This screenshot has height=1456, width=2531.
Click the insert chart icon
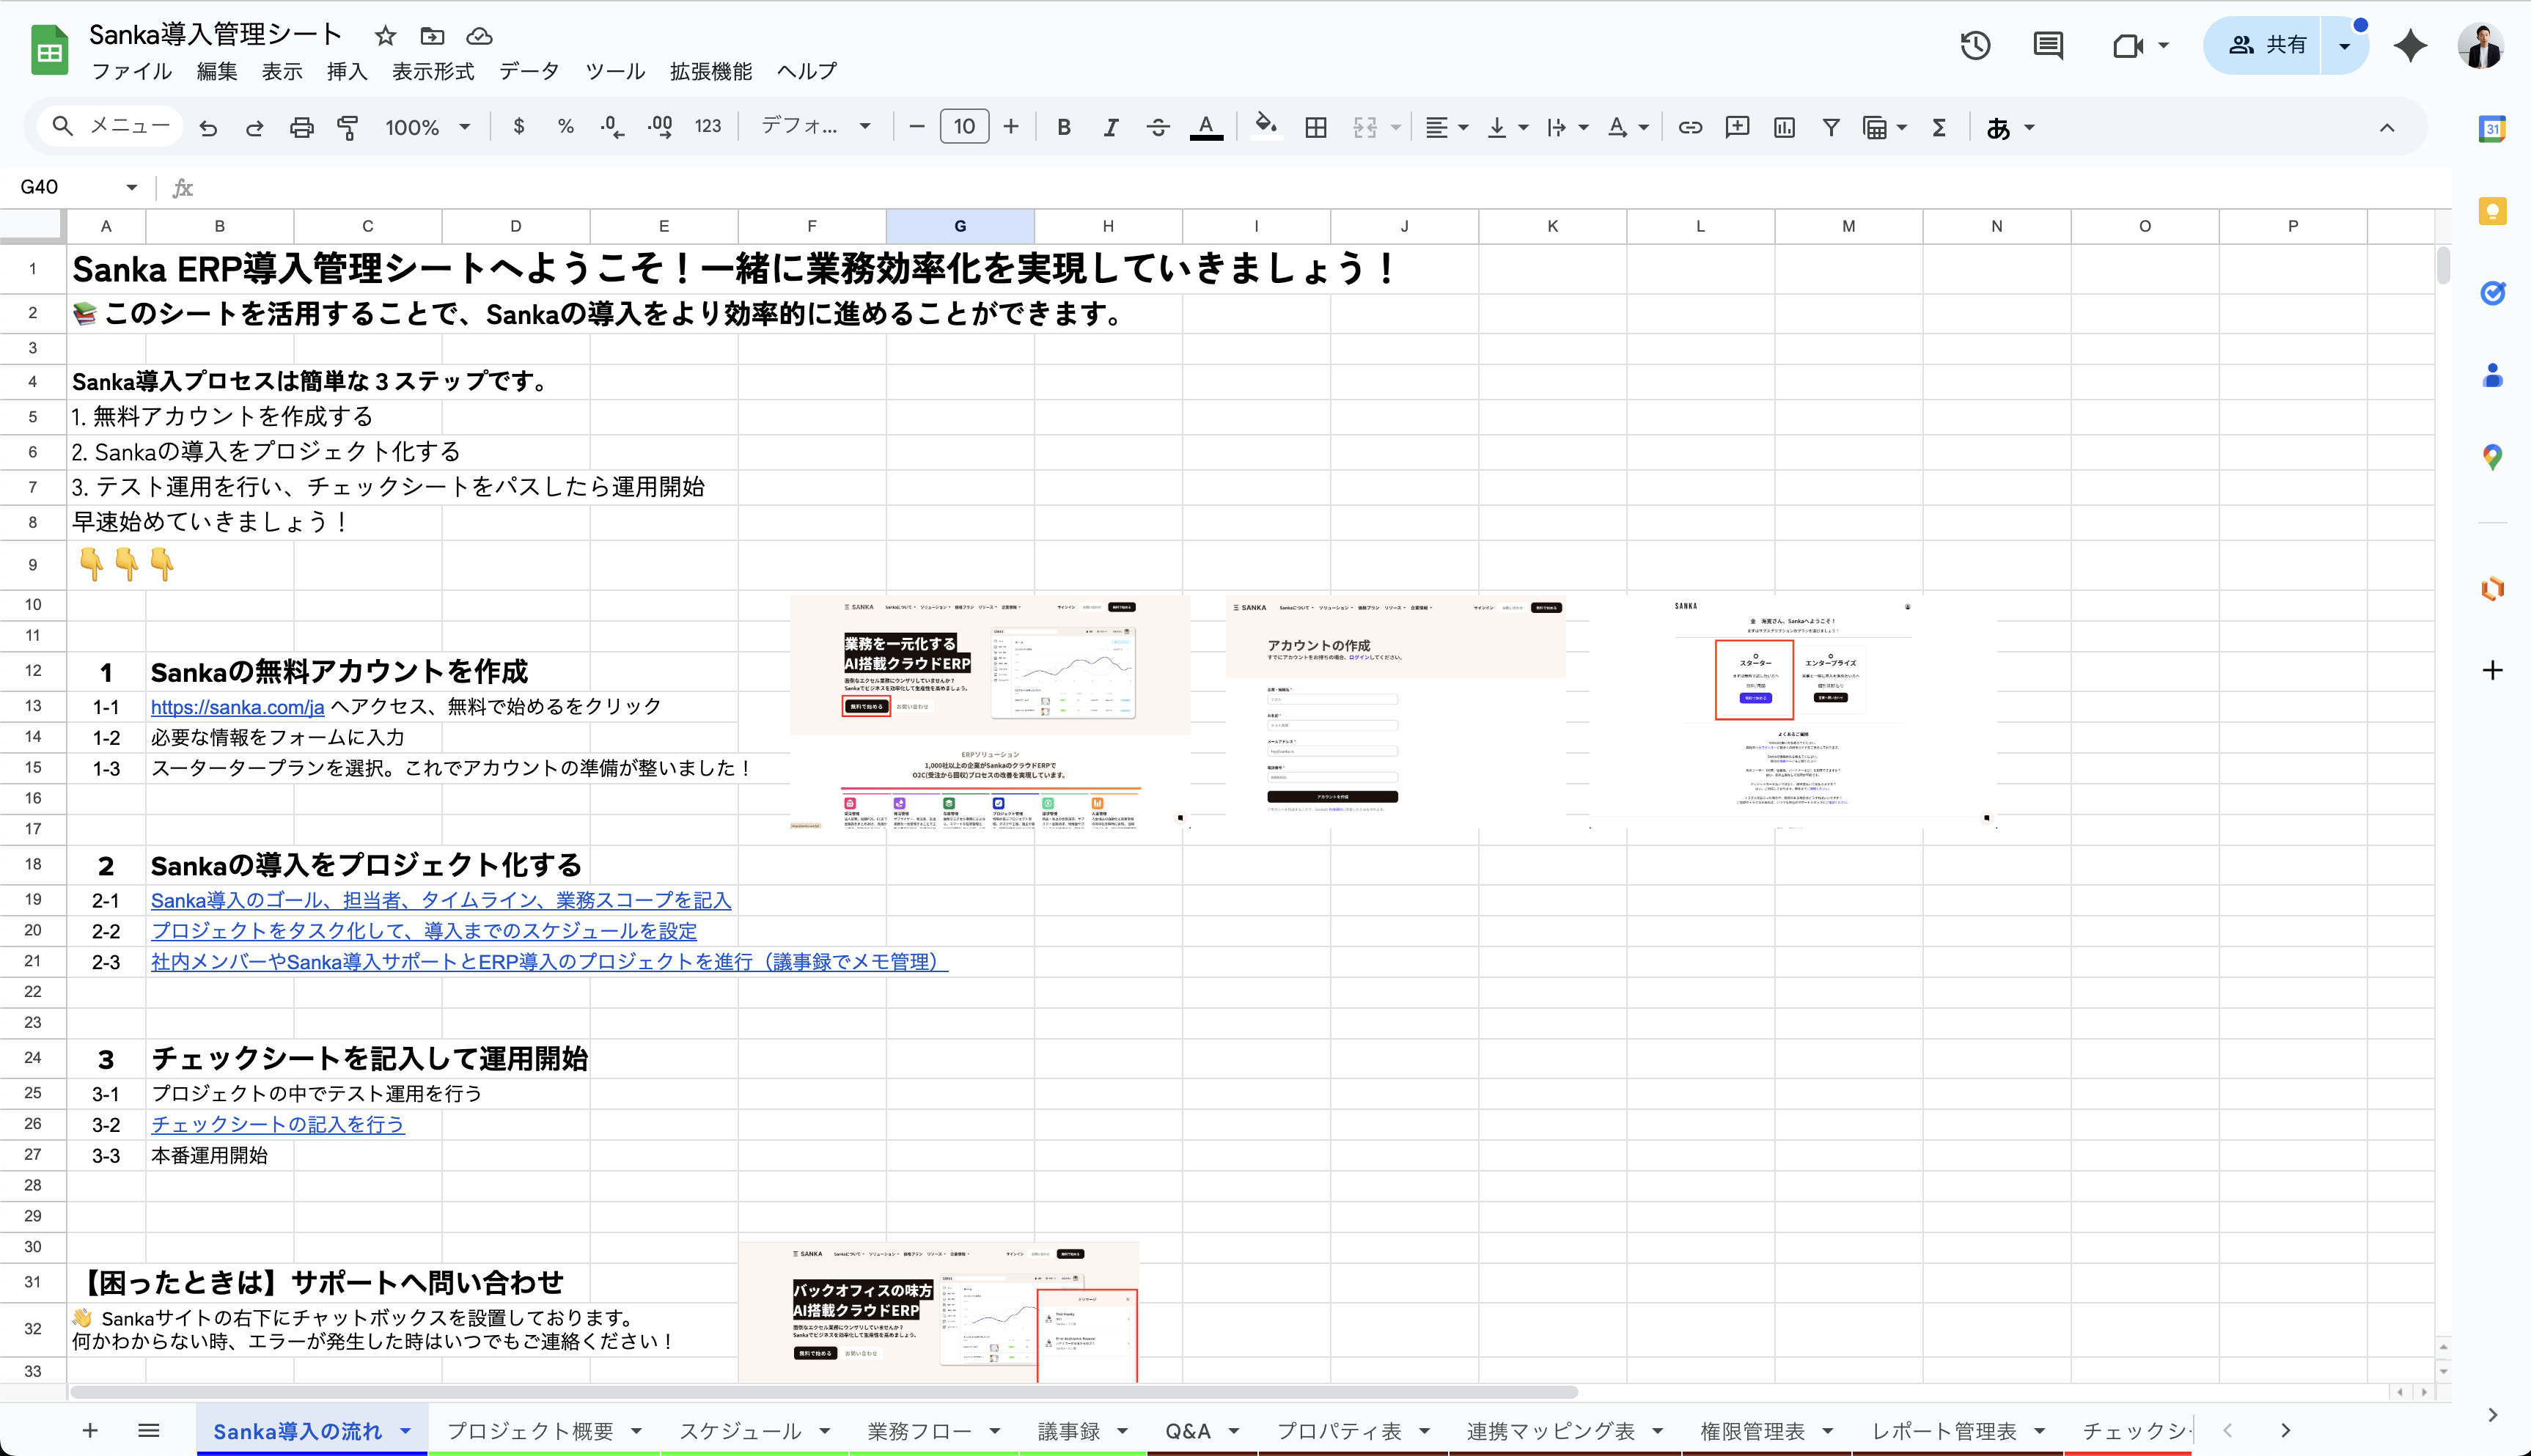(x=1784, y=127)
